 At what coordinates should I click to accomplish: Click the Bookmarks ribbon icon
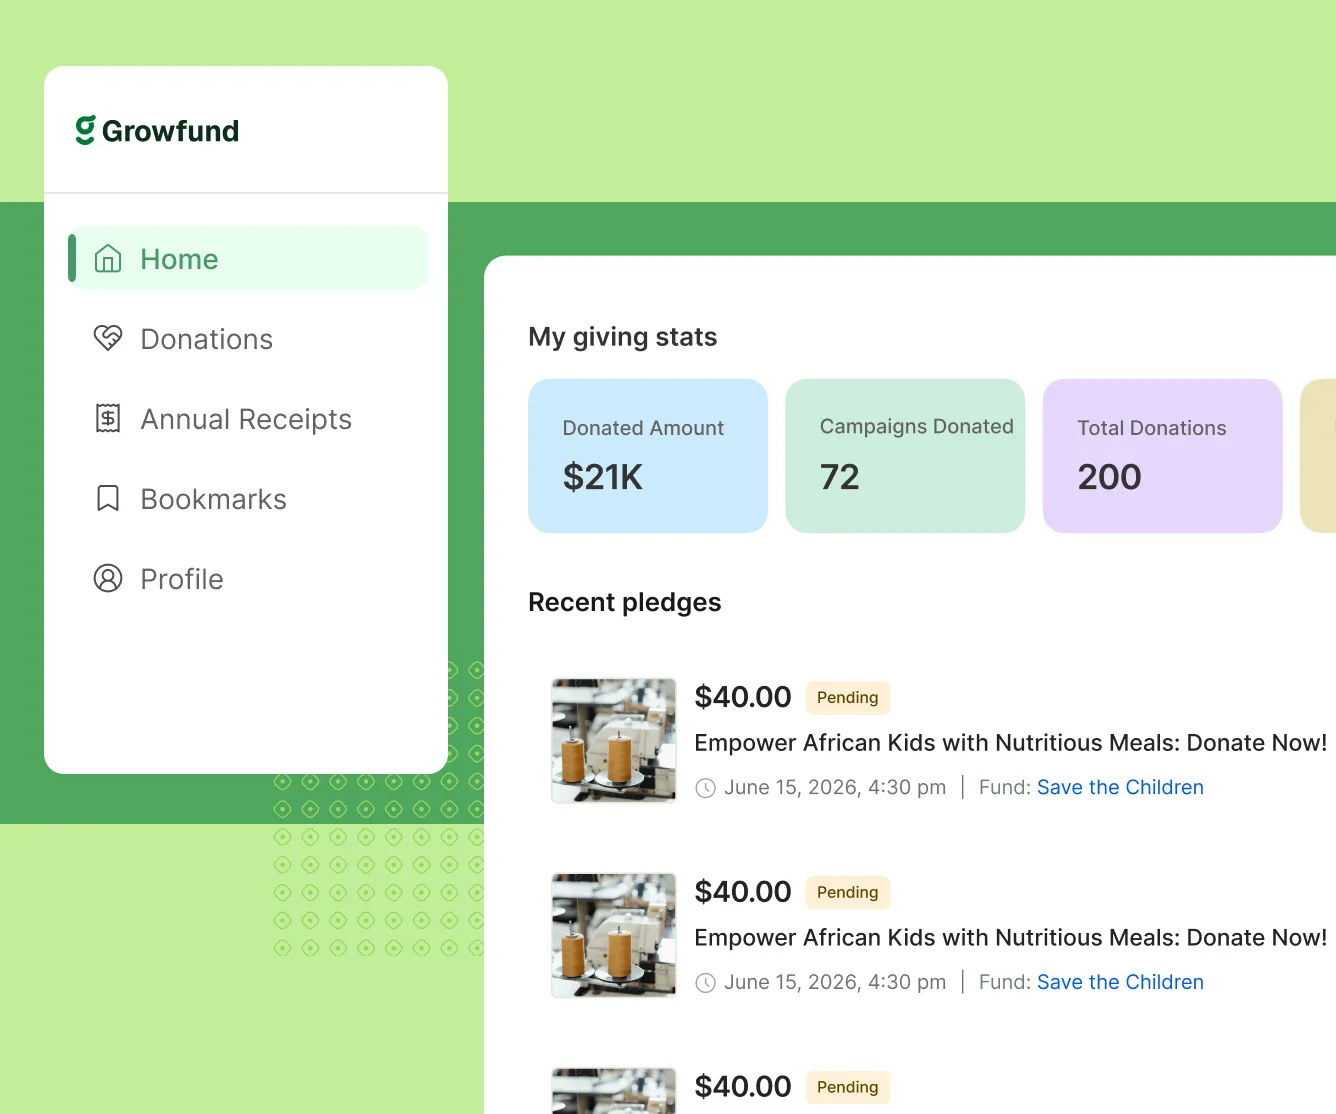pos(108,499)
